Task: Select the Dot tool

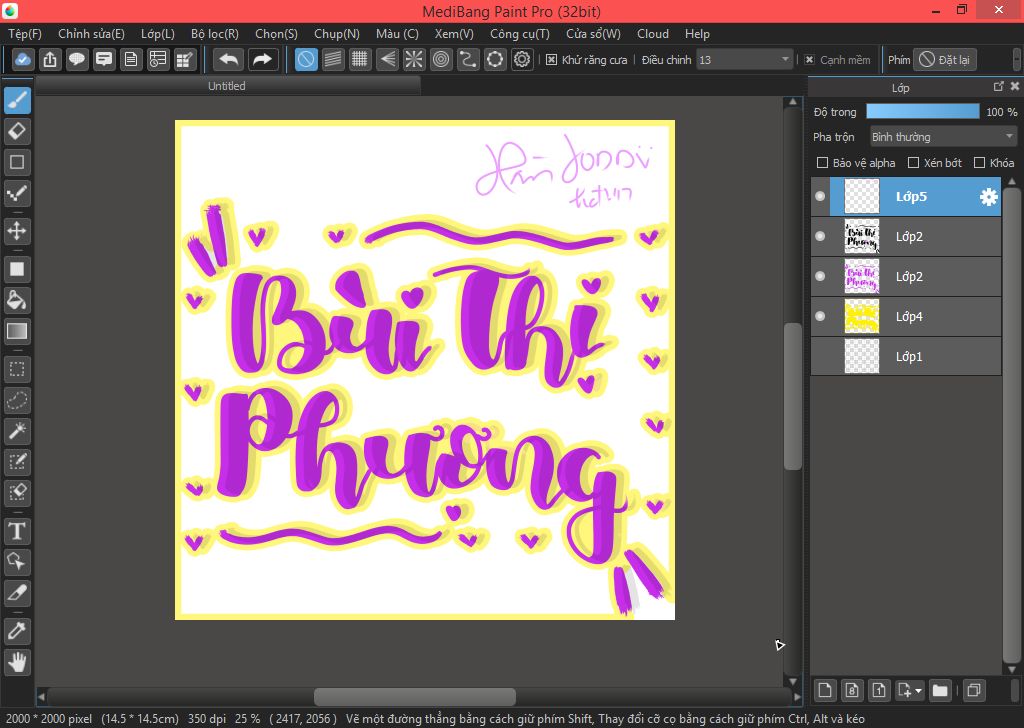Action: tap(17, 193)
